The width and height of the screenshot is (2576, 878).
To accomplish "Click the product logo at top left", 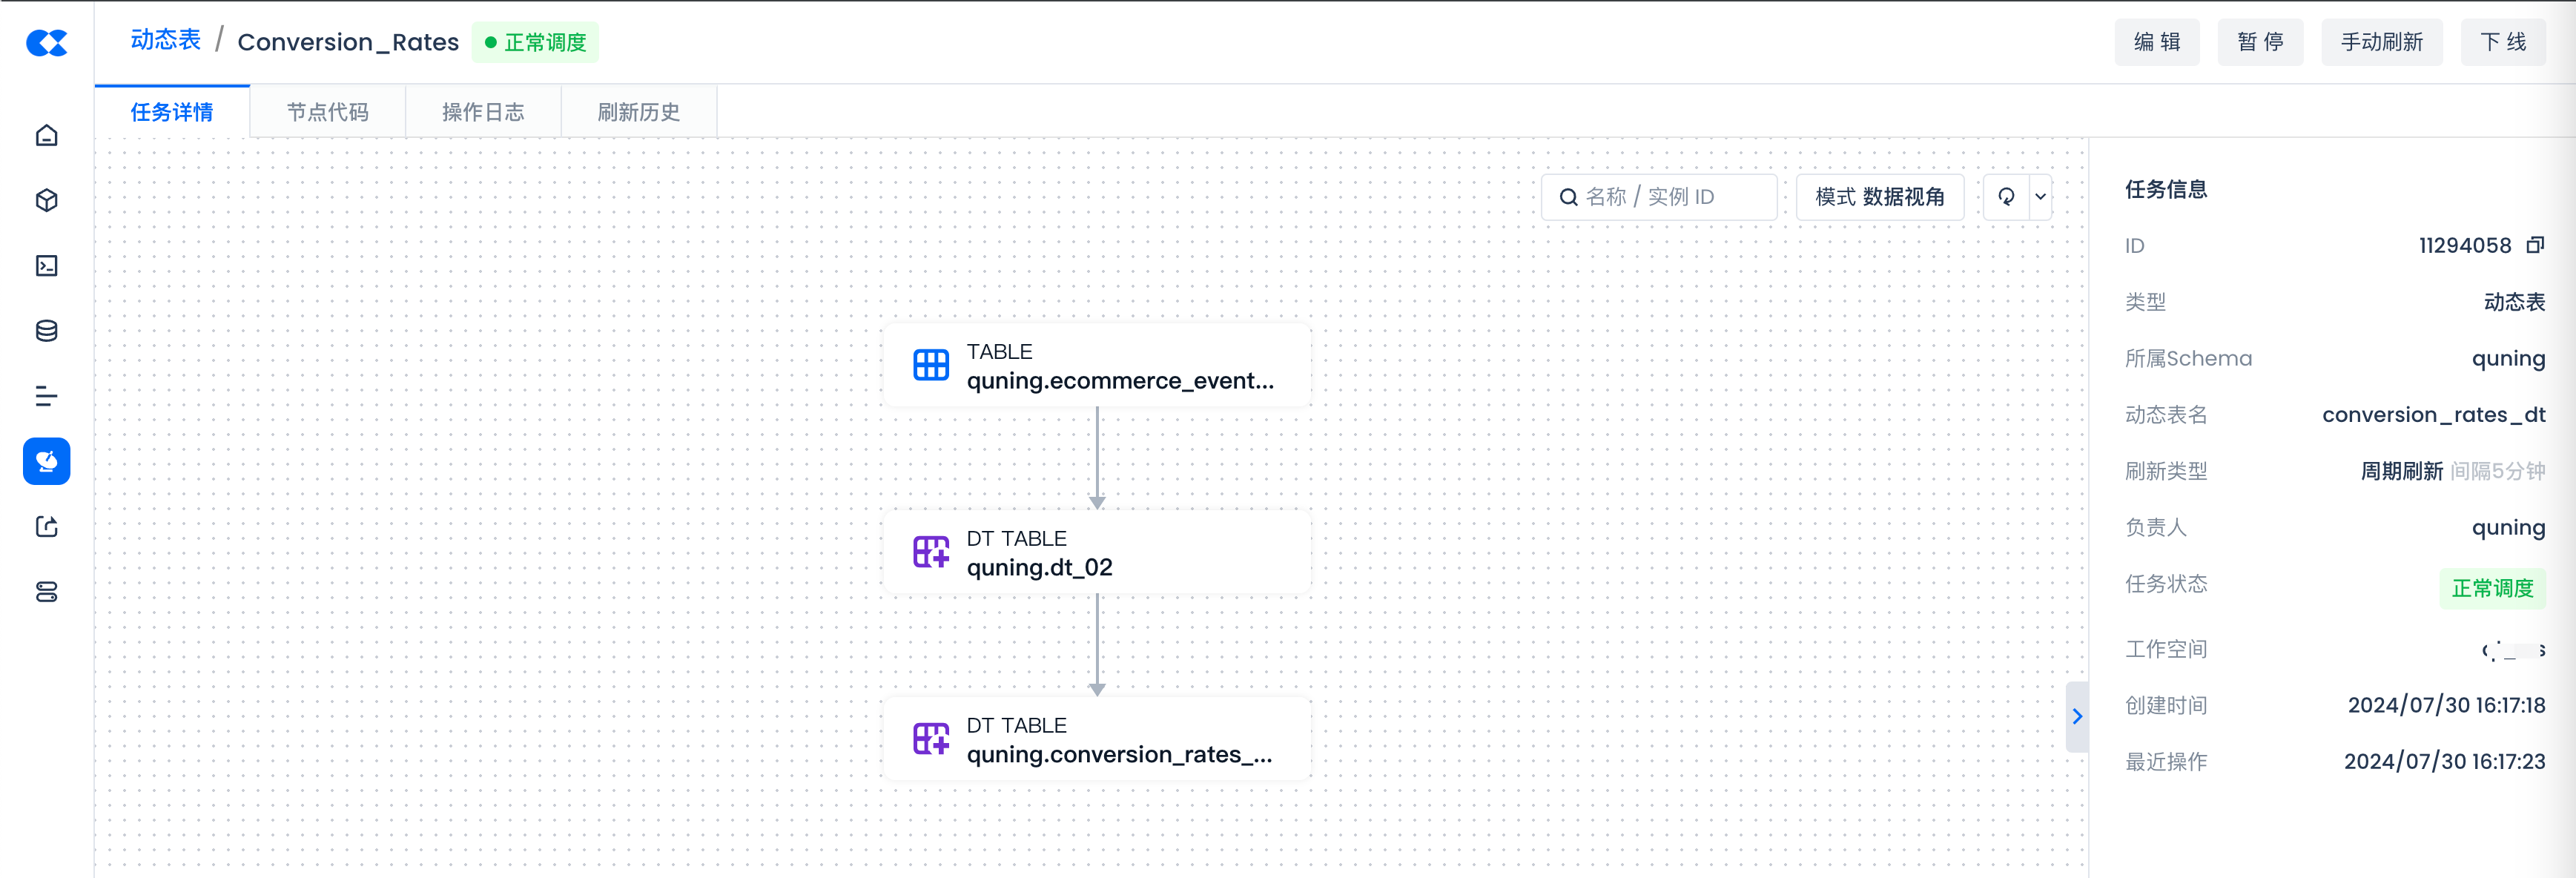I will [46, 42].
